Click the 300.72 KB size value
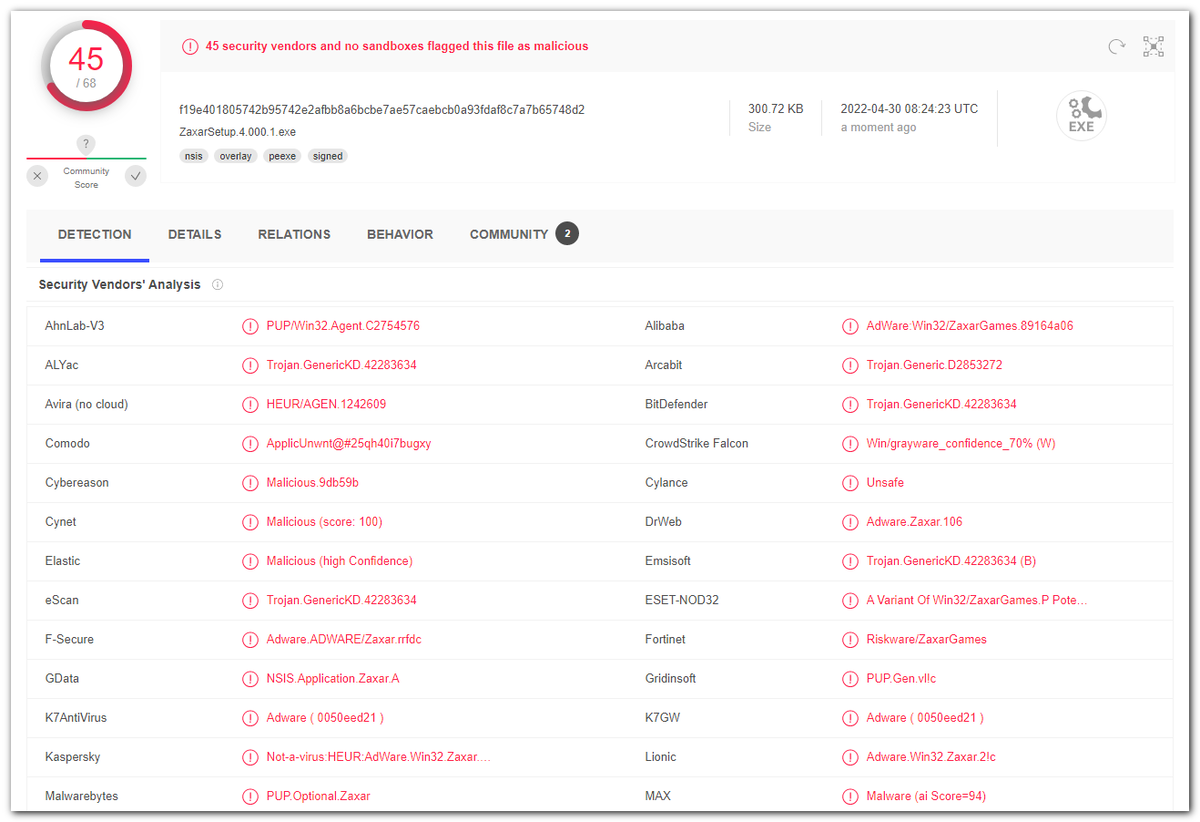The image size is (1200, 822). [x=776, y=109]
